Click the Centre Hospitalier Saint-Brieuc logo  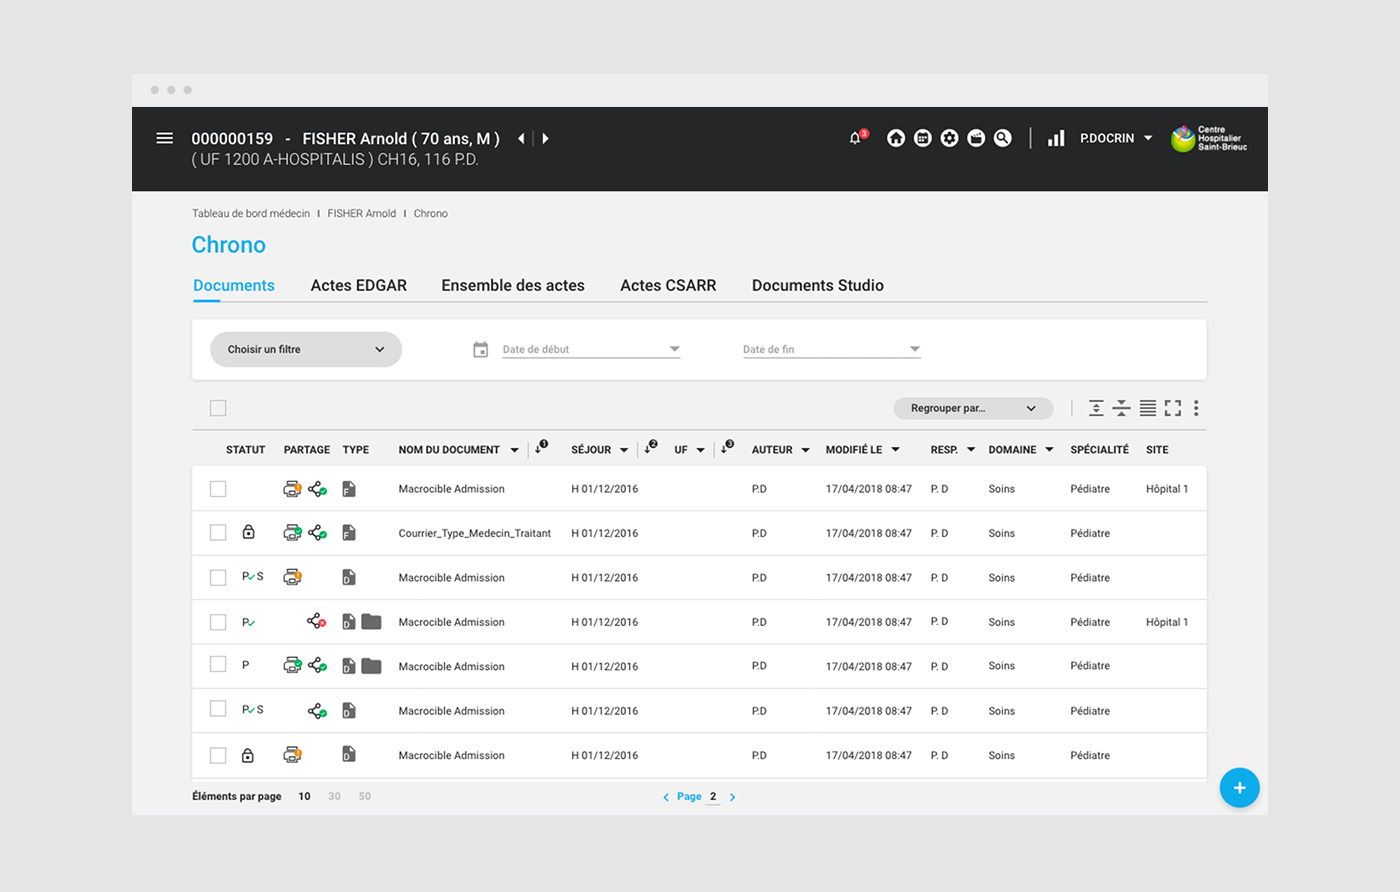pyautogui.click(x=1209, y=138)
